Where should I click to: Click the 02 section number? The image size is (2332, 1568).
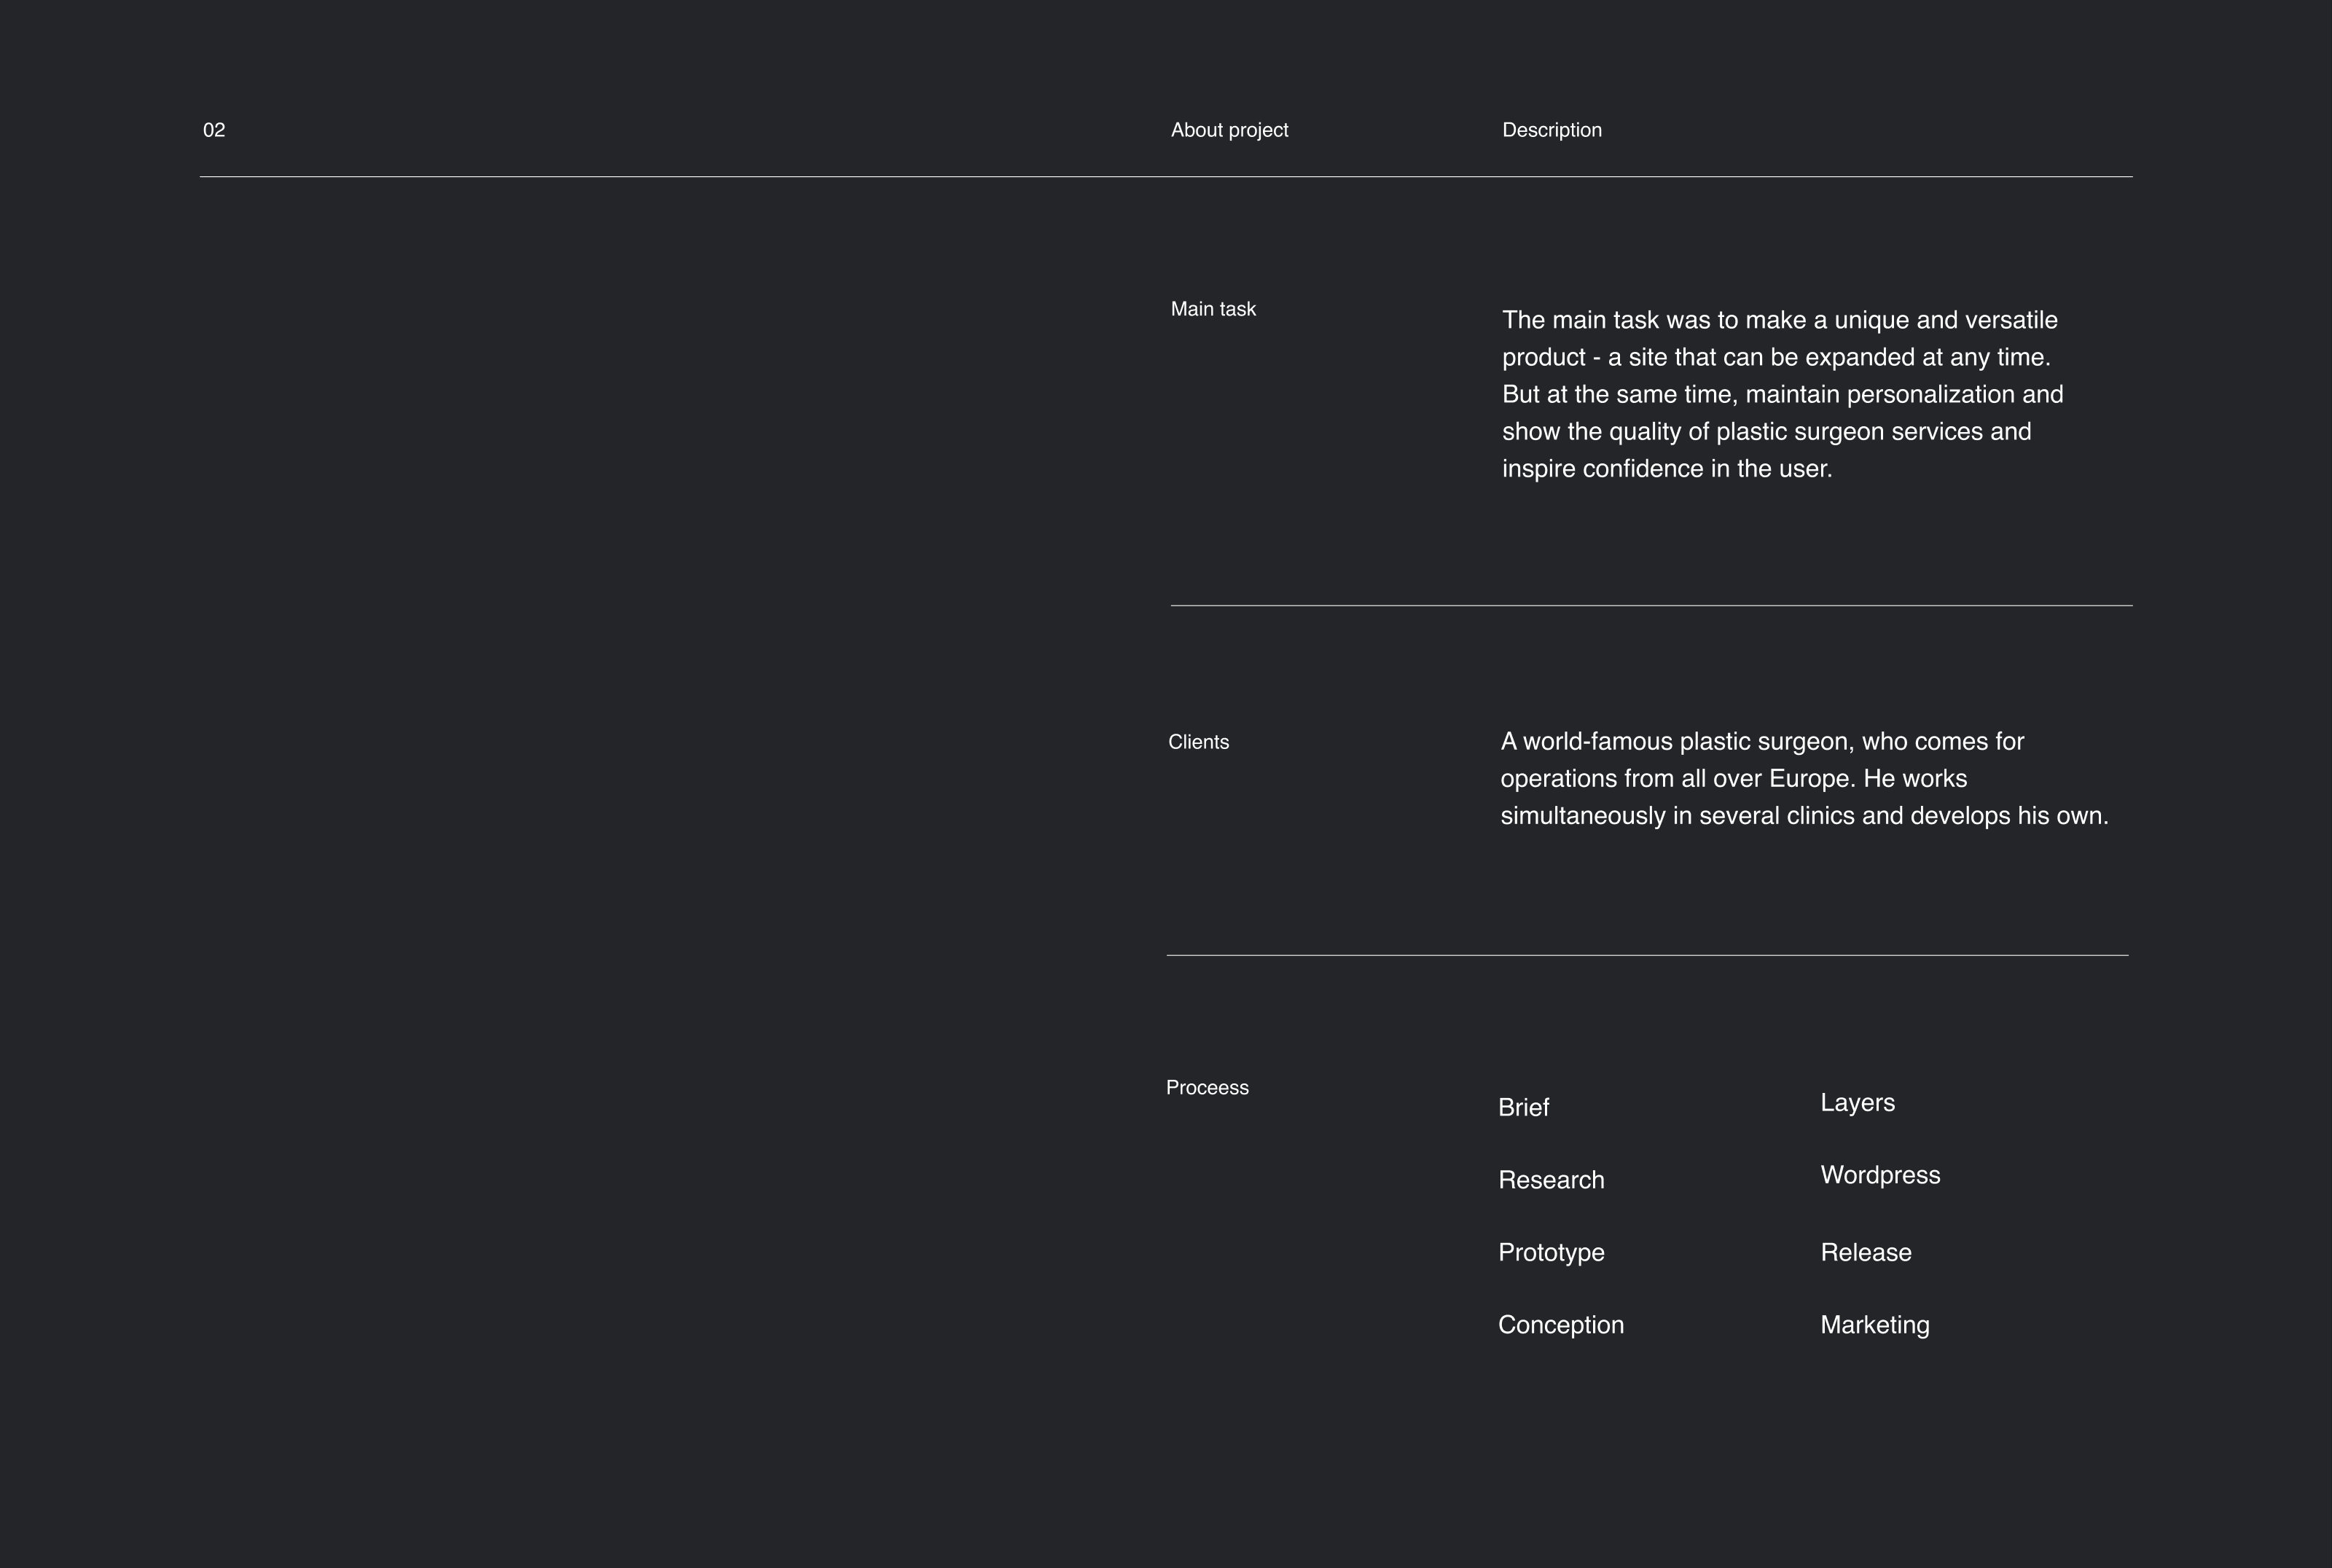click(x=214, y=130)
